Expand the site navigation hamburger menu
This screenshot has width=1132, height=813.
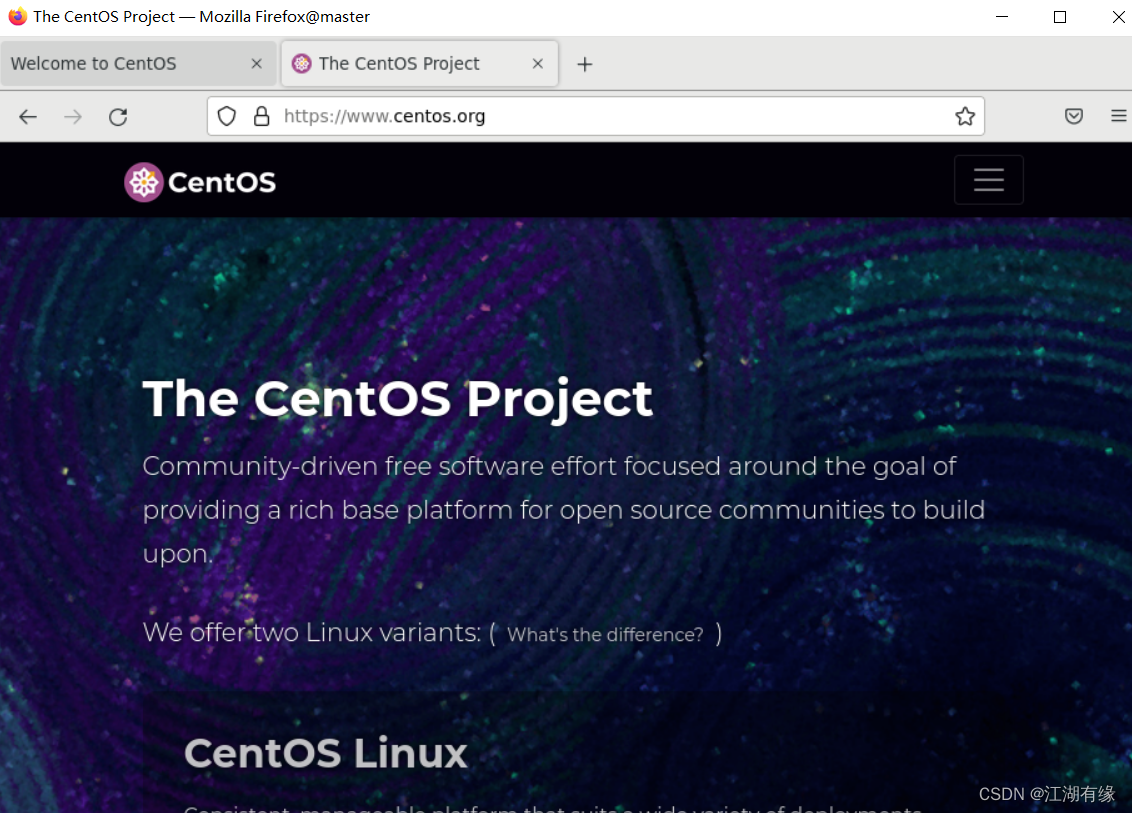tap(988, 180)
